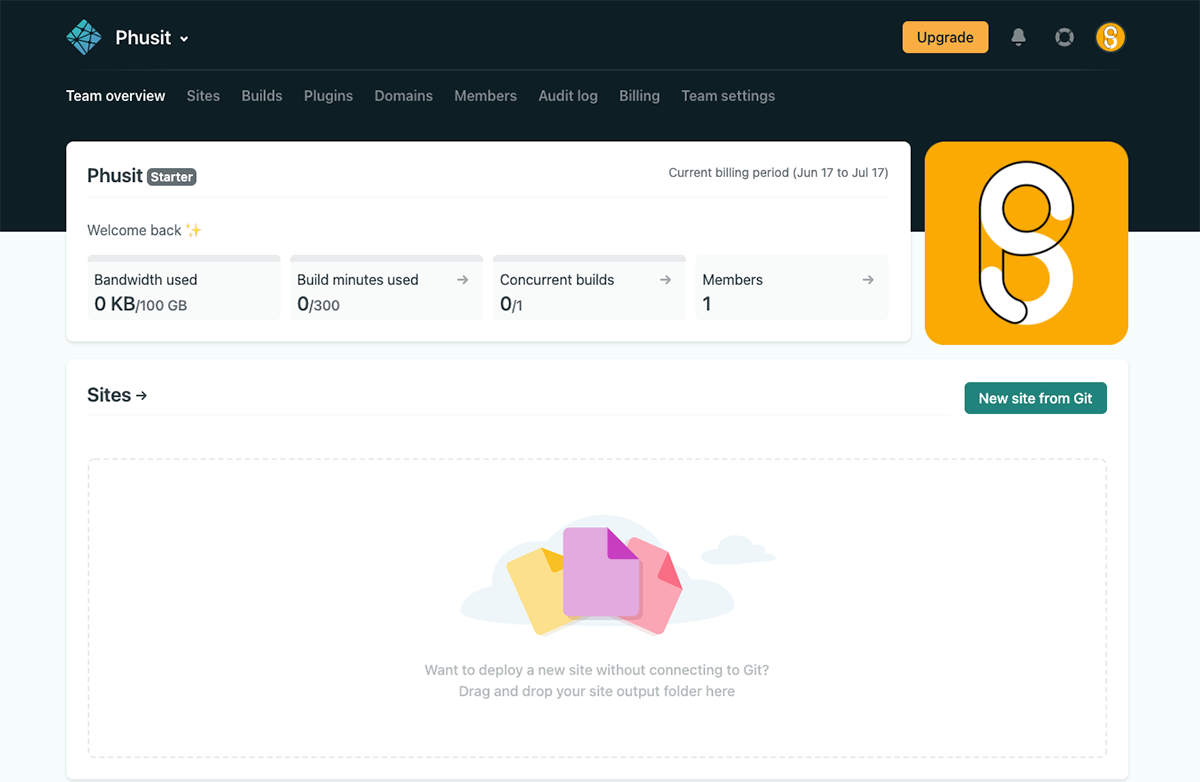Click the stacked files illustration
This screenshot has height=782, width=1200.
(595, 581)
